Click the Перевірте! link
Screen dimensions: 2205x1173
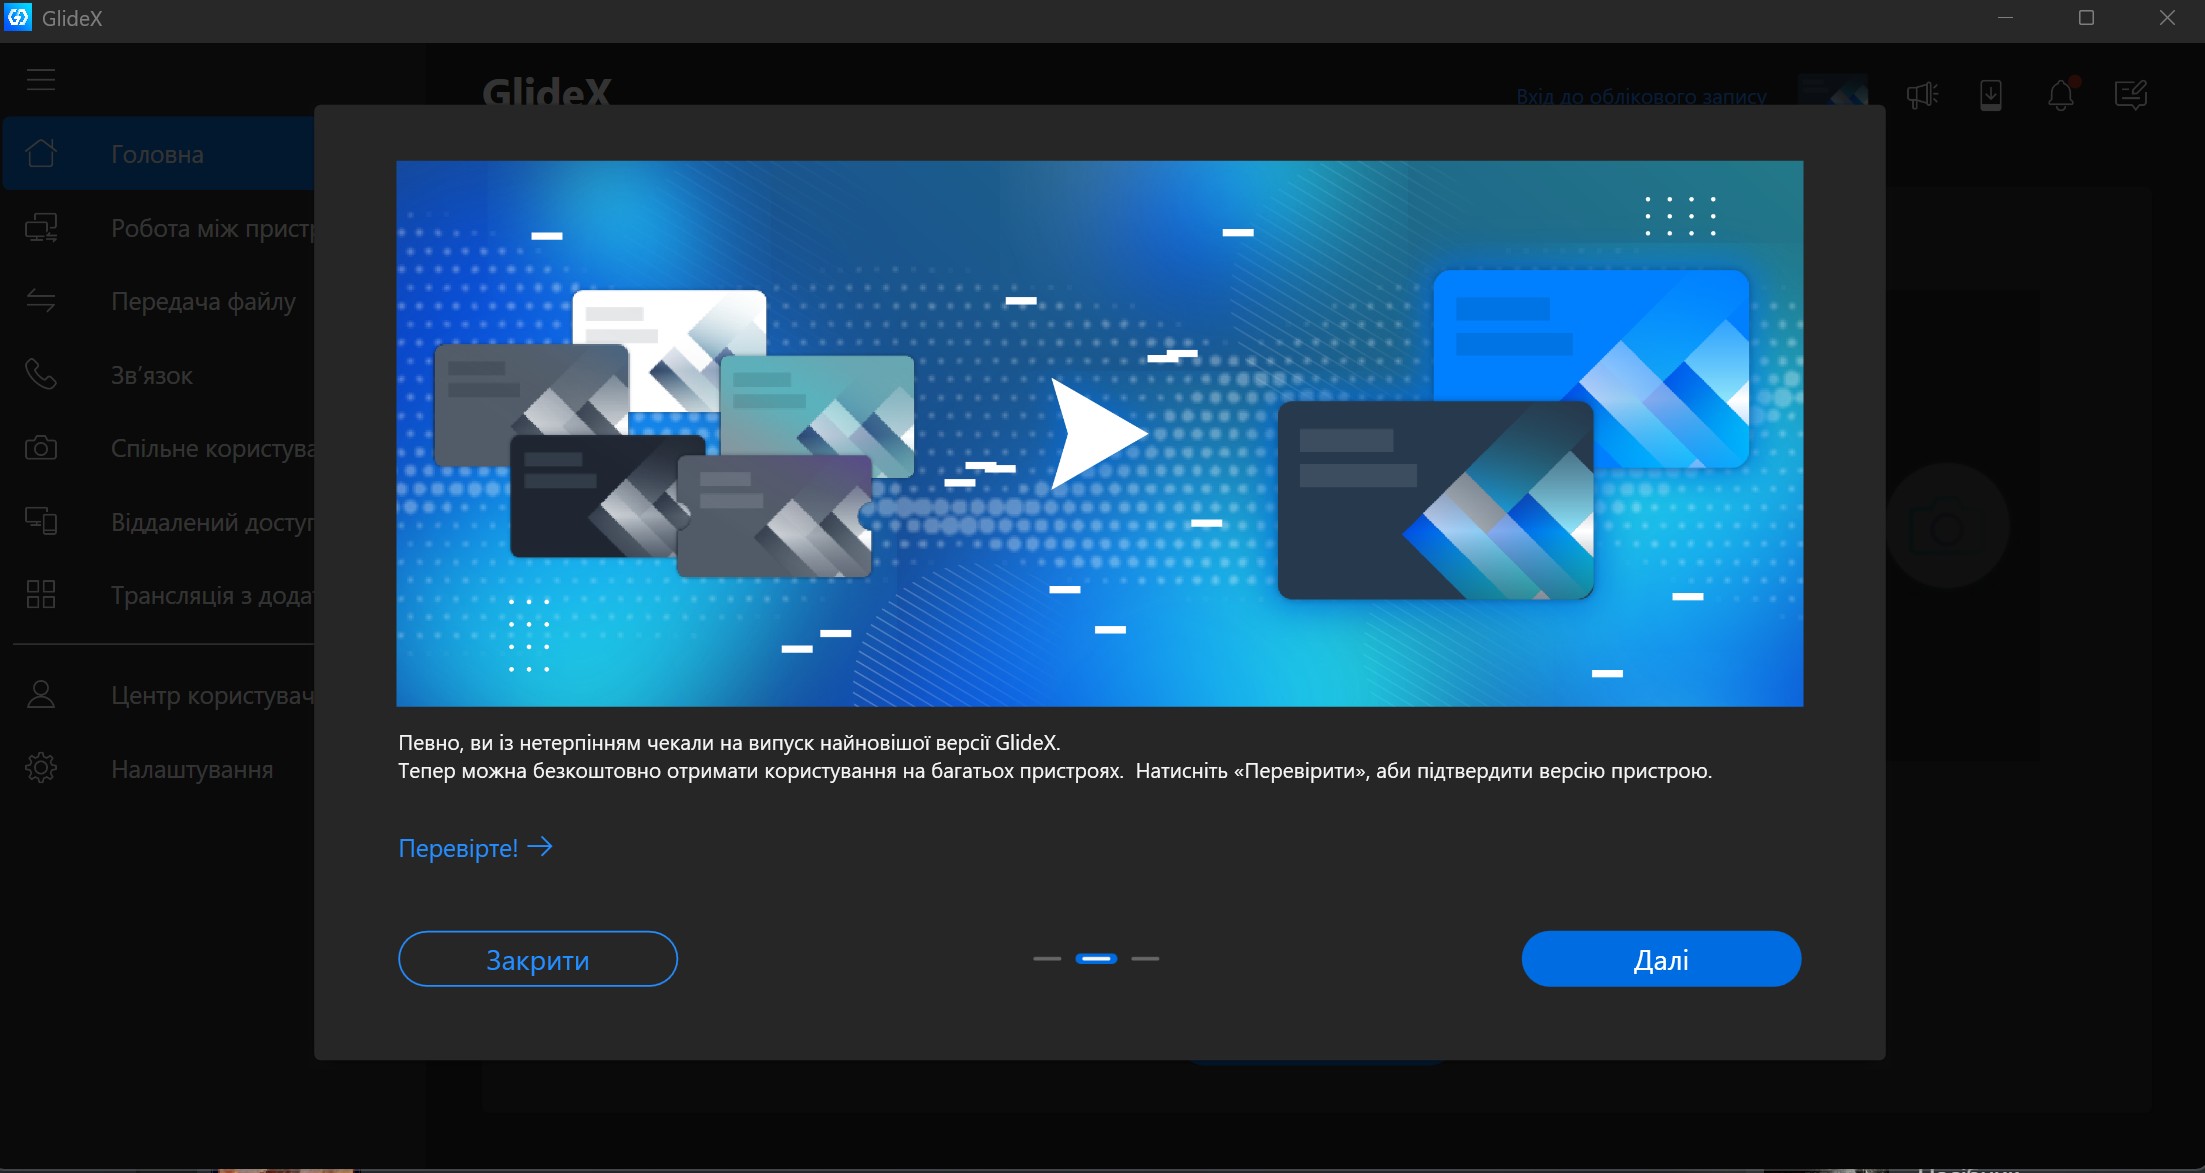[475, 848]
